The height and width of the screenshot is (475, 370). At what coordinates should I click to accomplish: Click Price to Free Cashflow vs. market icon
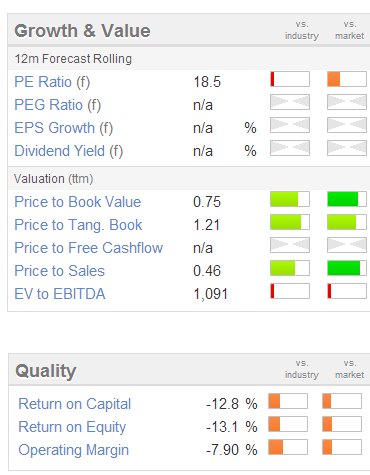[347, 245]
